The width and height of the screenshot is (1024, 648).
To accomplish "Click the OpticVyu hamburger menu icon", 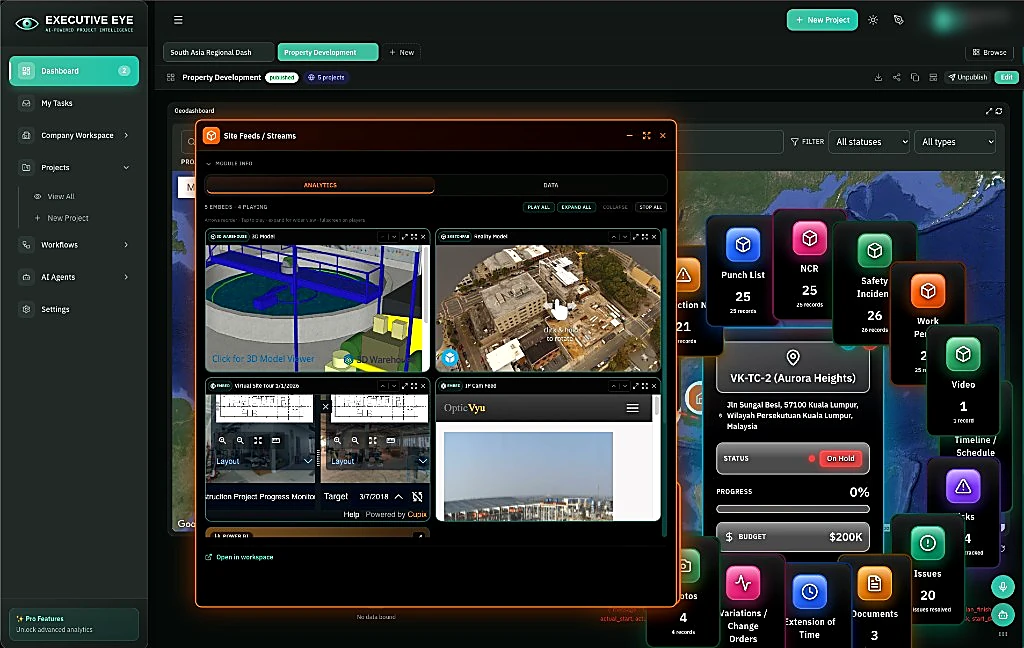I will tap(632, 408).
